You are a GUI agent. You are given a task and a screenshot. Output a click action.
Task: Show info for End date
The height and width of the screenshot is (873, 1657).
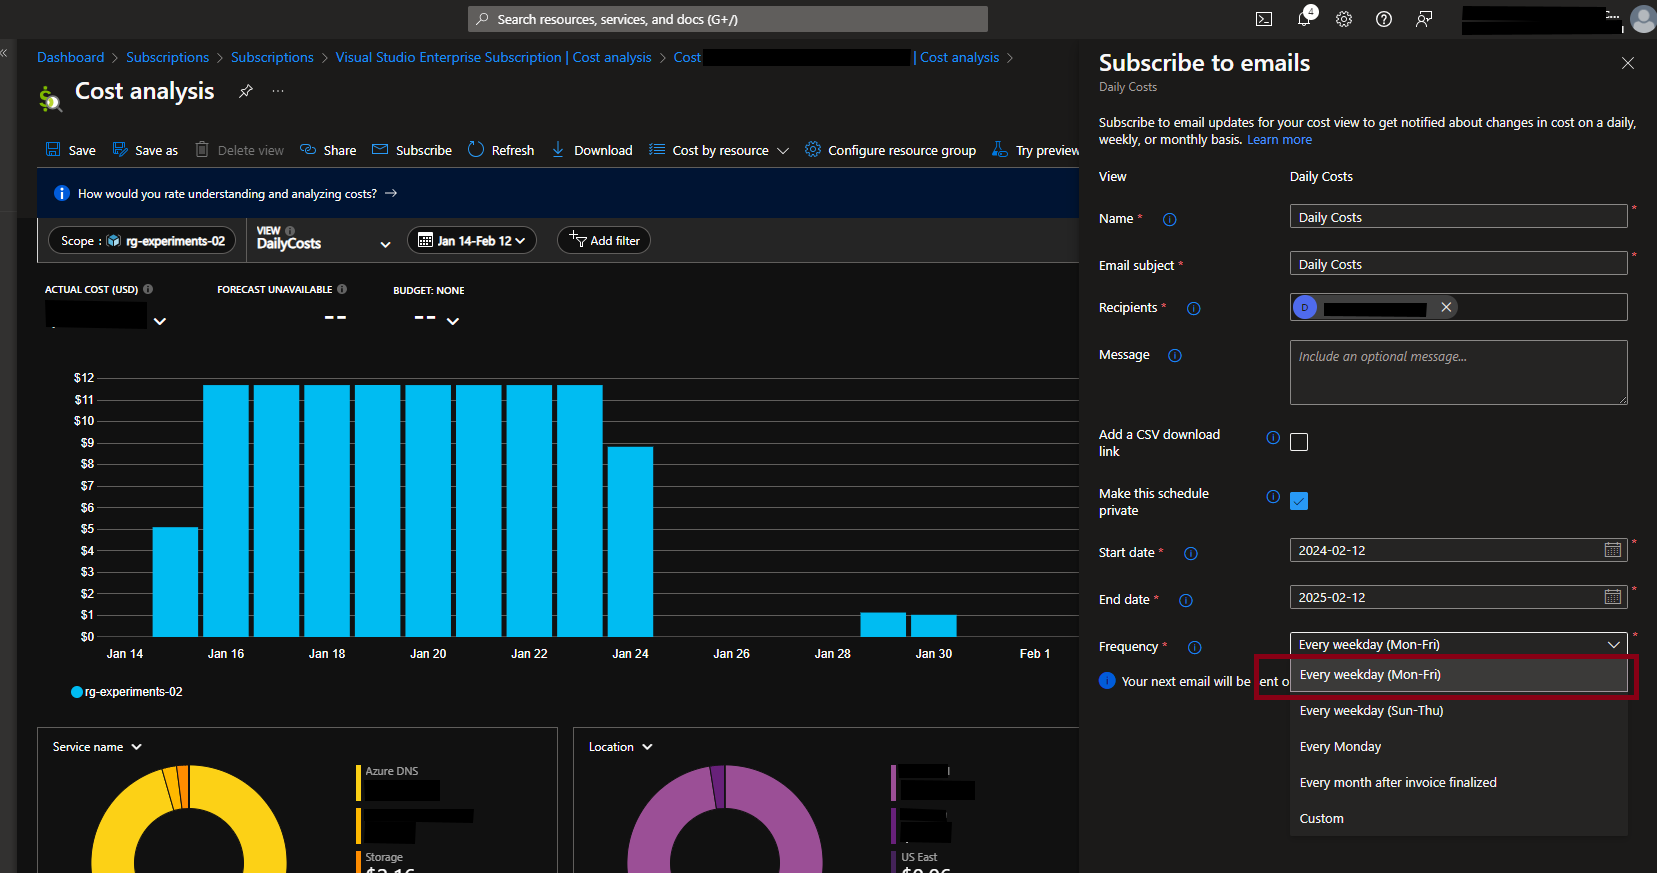(1186, 600)
